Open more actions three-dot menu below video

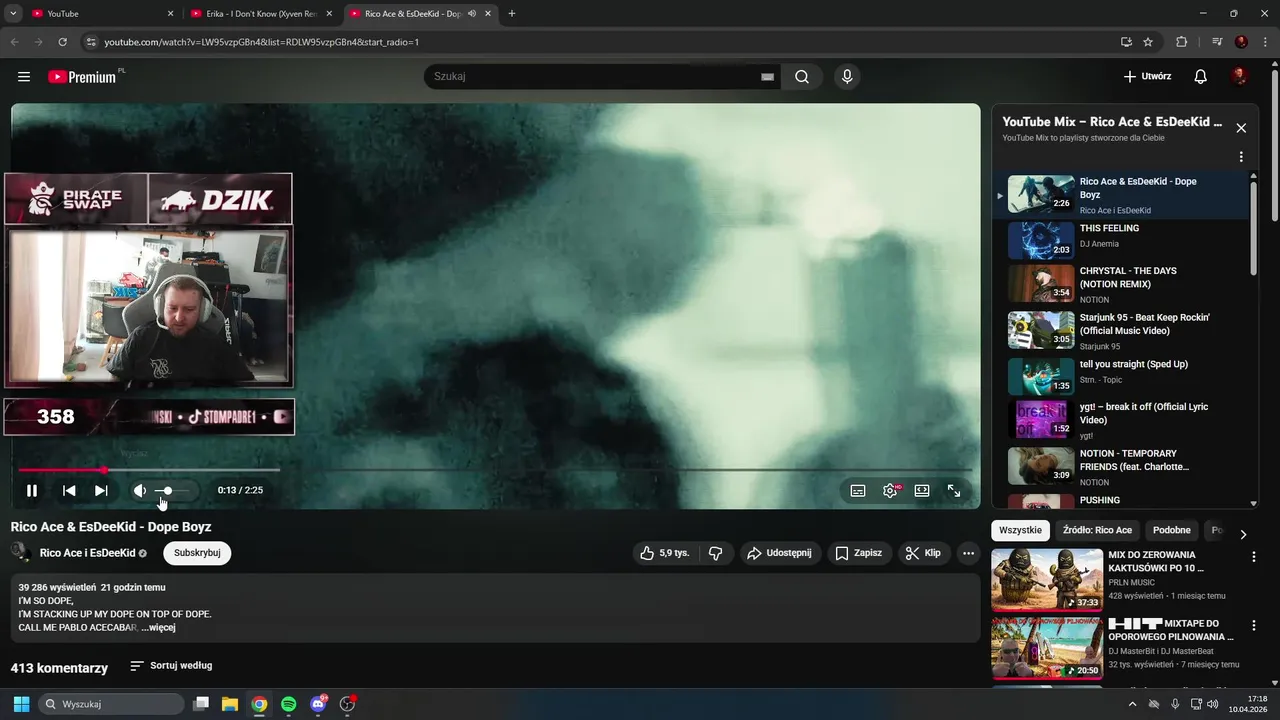968,553
